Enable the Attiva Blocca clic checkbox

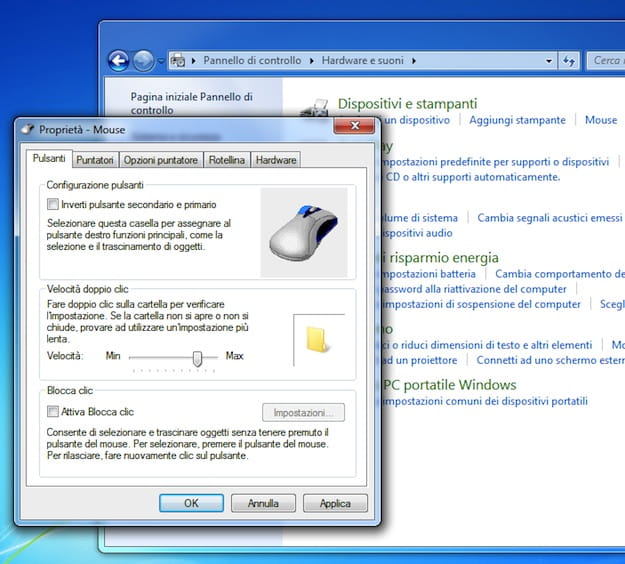click(x=53, y=411)
